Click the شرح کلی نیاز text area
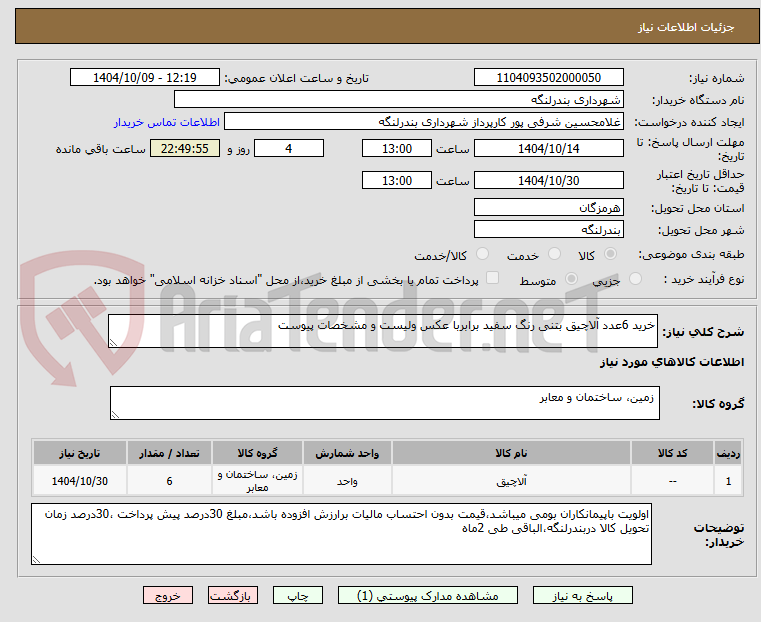This screenshot has height=622, width=761. pos(382,331)
